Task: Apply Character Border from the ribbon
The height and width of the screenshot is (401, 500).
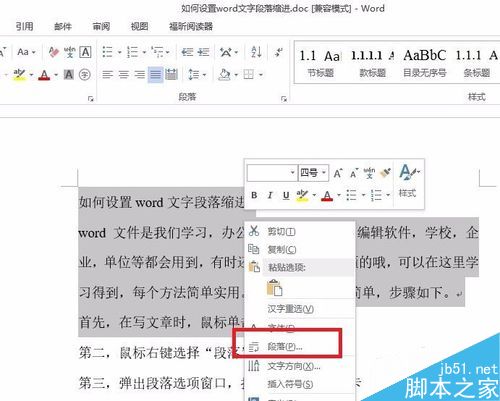Action: (x=85, y=52)
